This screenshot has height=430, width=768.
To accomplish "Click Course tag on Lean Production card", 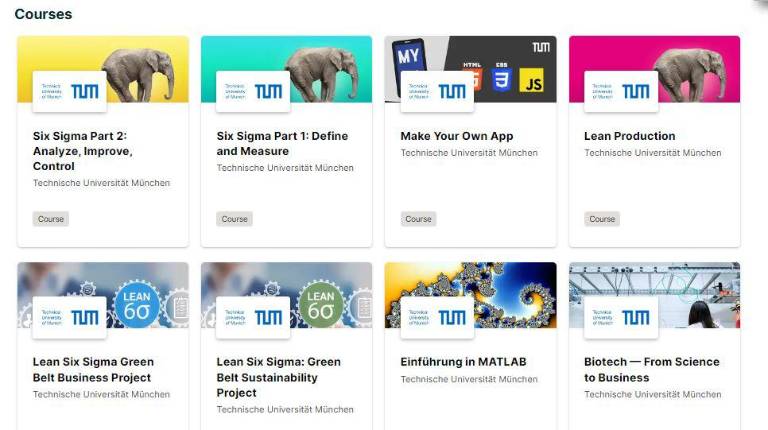I will pyautogui.click(x=602, y=219).
